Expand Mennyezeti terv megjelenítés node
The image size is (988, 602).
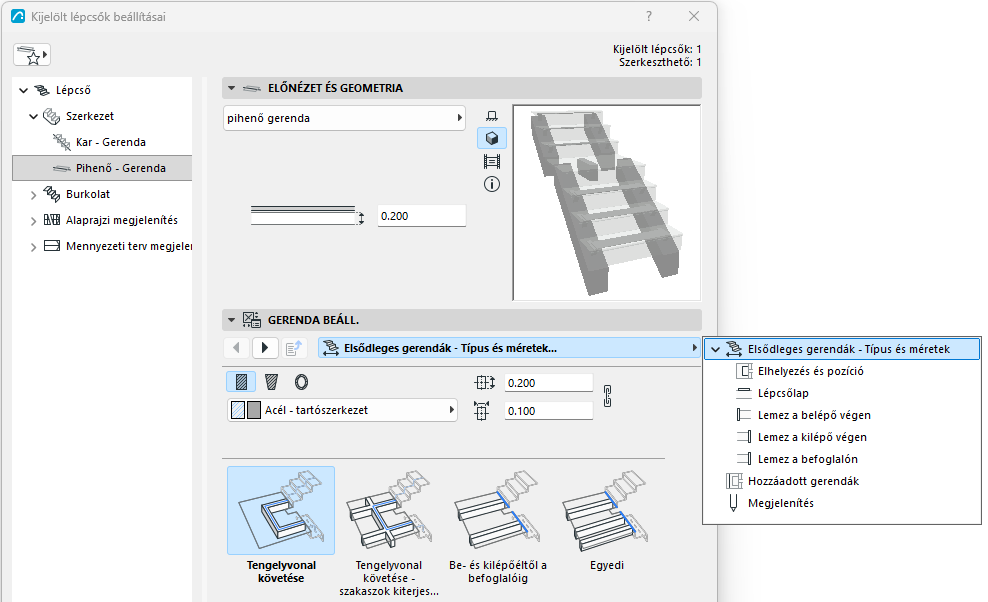33,246
